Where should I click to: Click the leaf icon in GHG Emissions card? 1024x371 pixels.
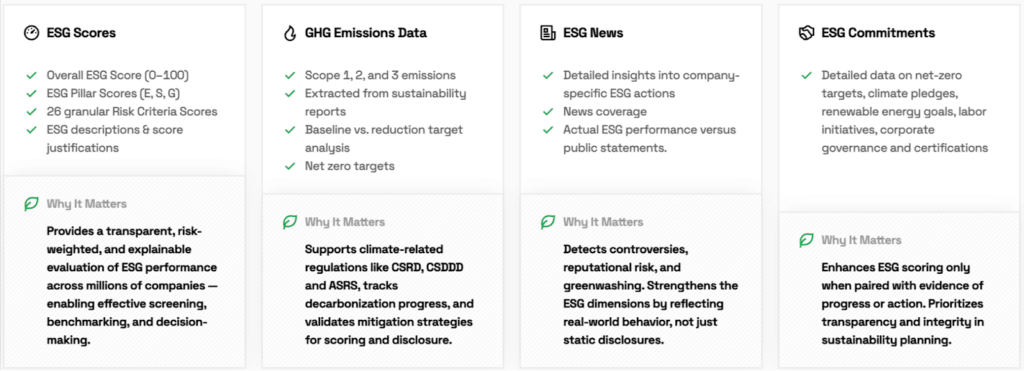290,222
